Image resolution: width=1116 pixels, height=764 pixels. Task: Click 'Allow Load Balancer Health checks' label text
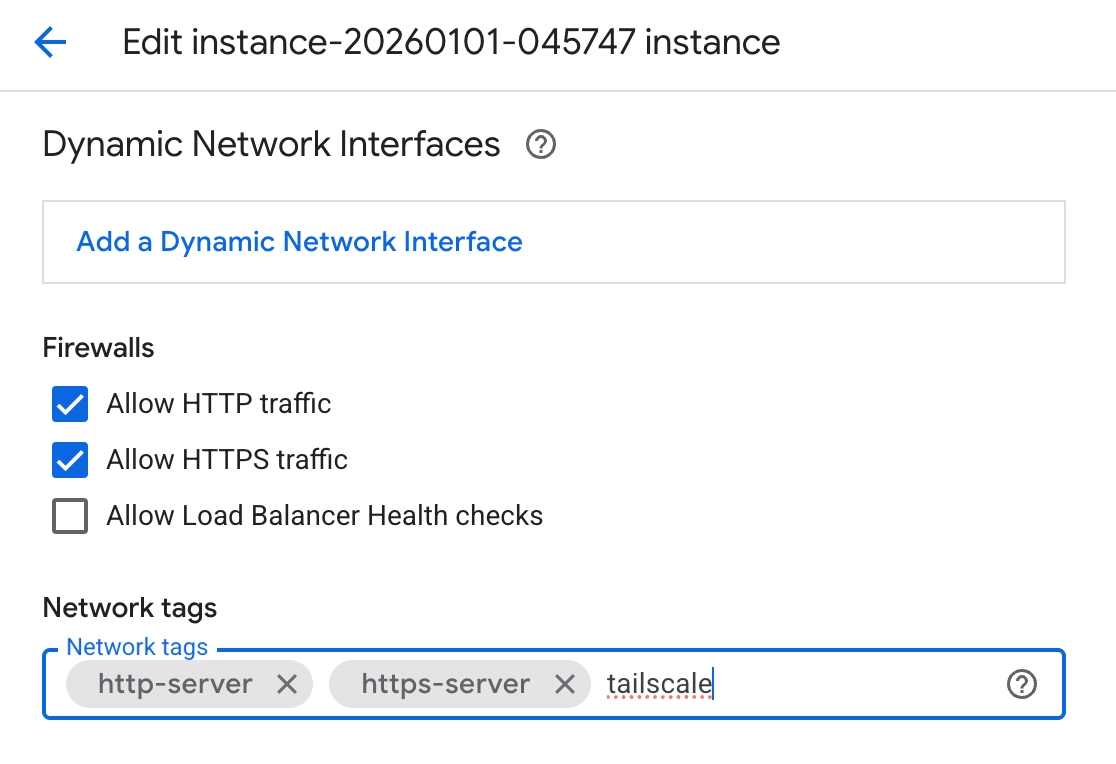[x=325, y=516]
